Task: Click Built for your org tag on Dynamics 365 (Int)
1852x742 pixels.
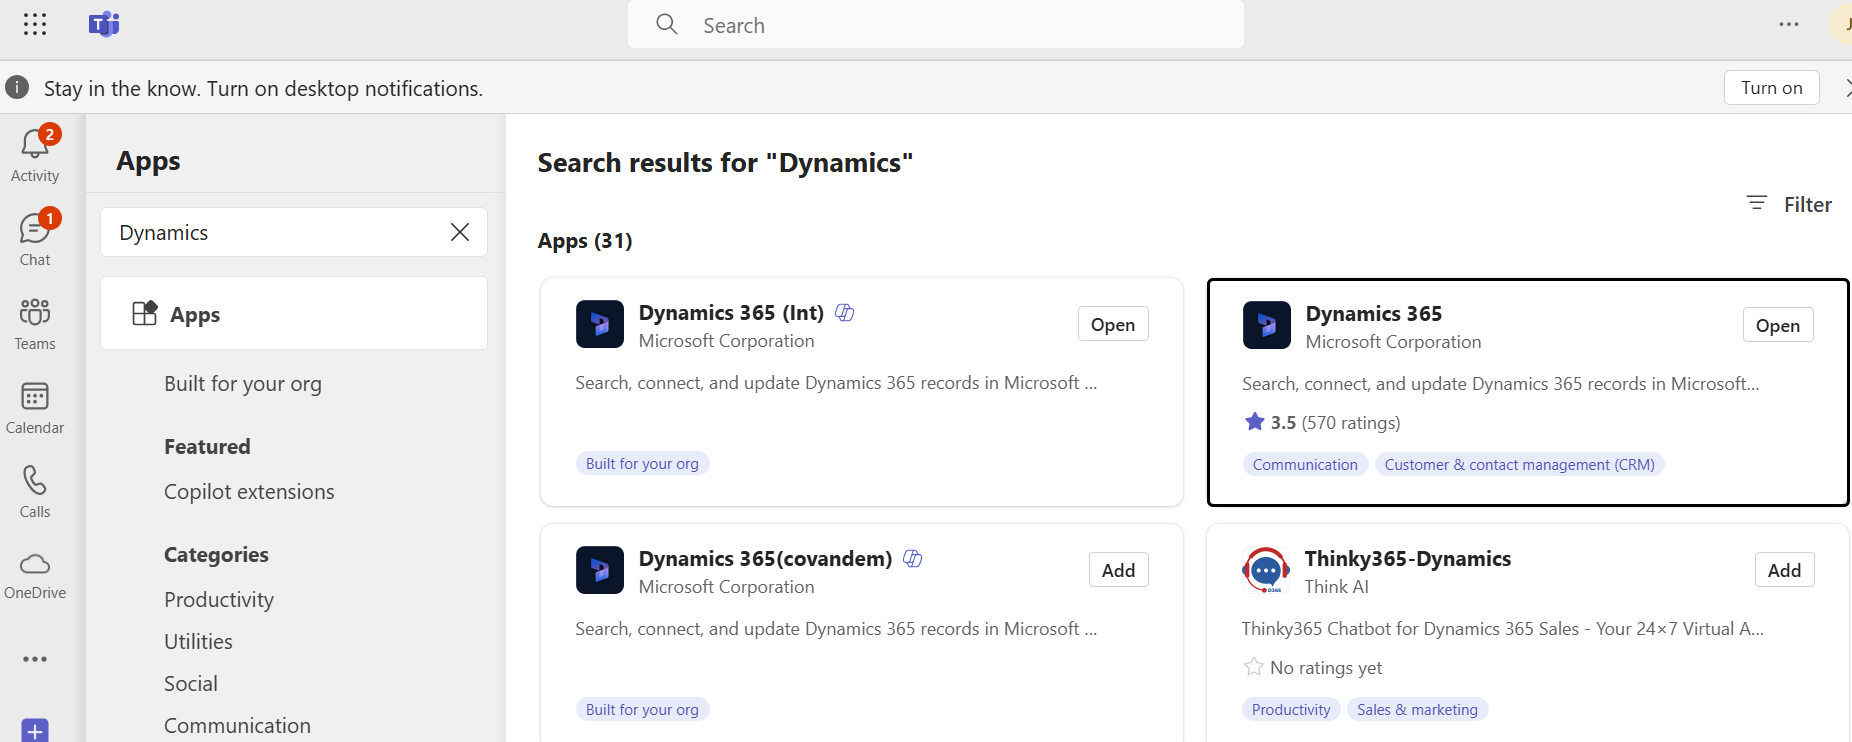Action: click(x=642, y=463)
